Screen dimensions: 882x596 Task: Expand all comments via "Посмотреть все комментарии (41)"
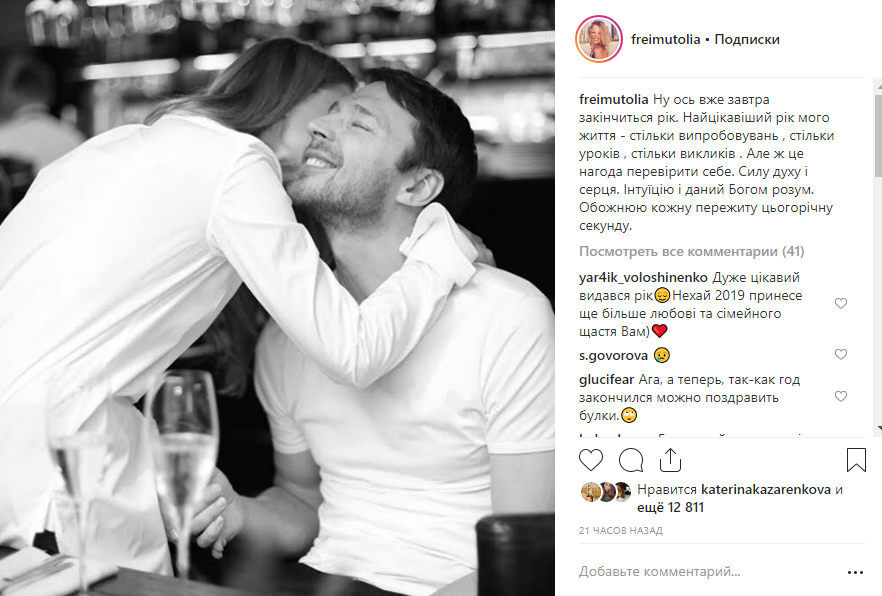(x=677, y=252)
